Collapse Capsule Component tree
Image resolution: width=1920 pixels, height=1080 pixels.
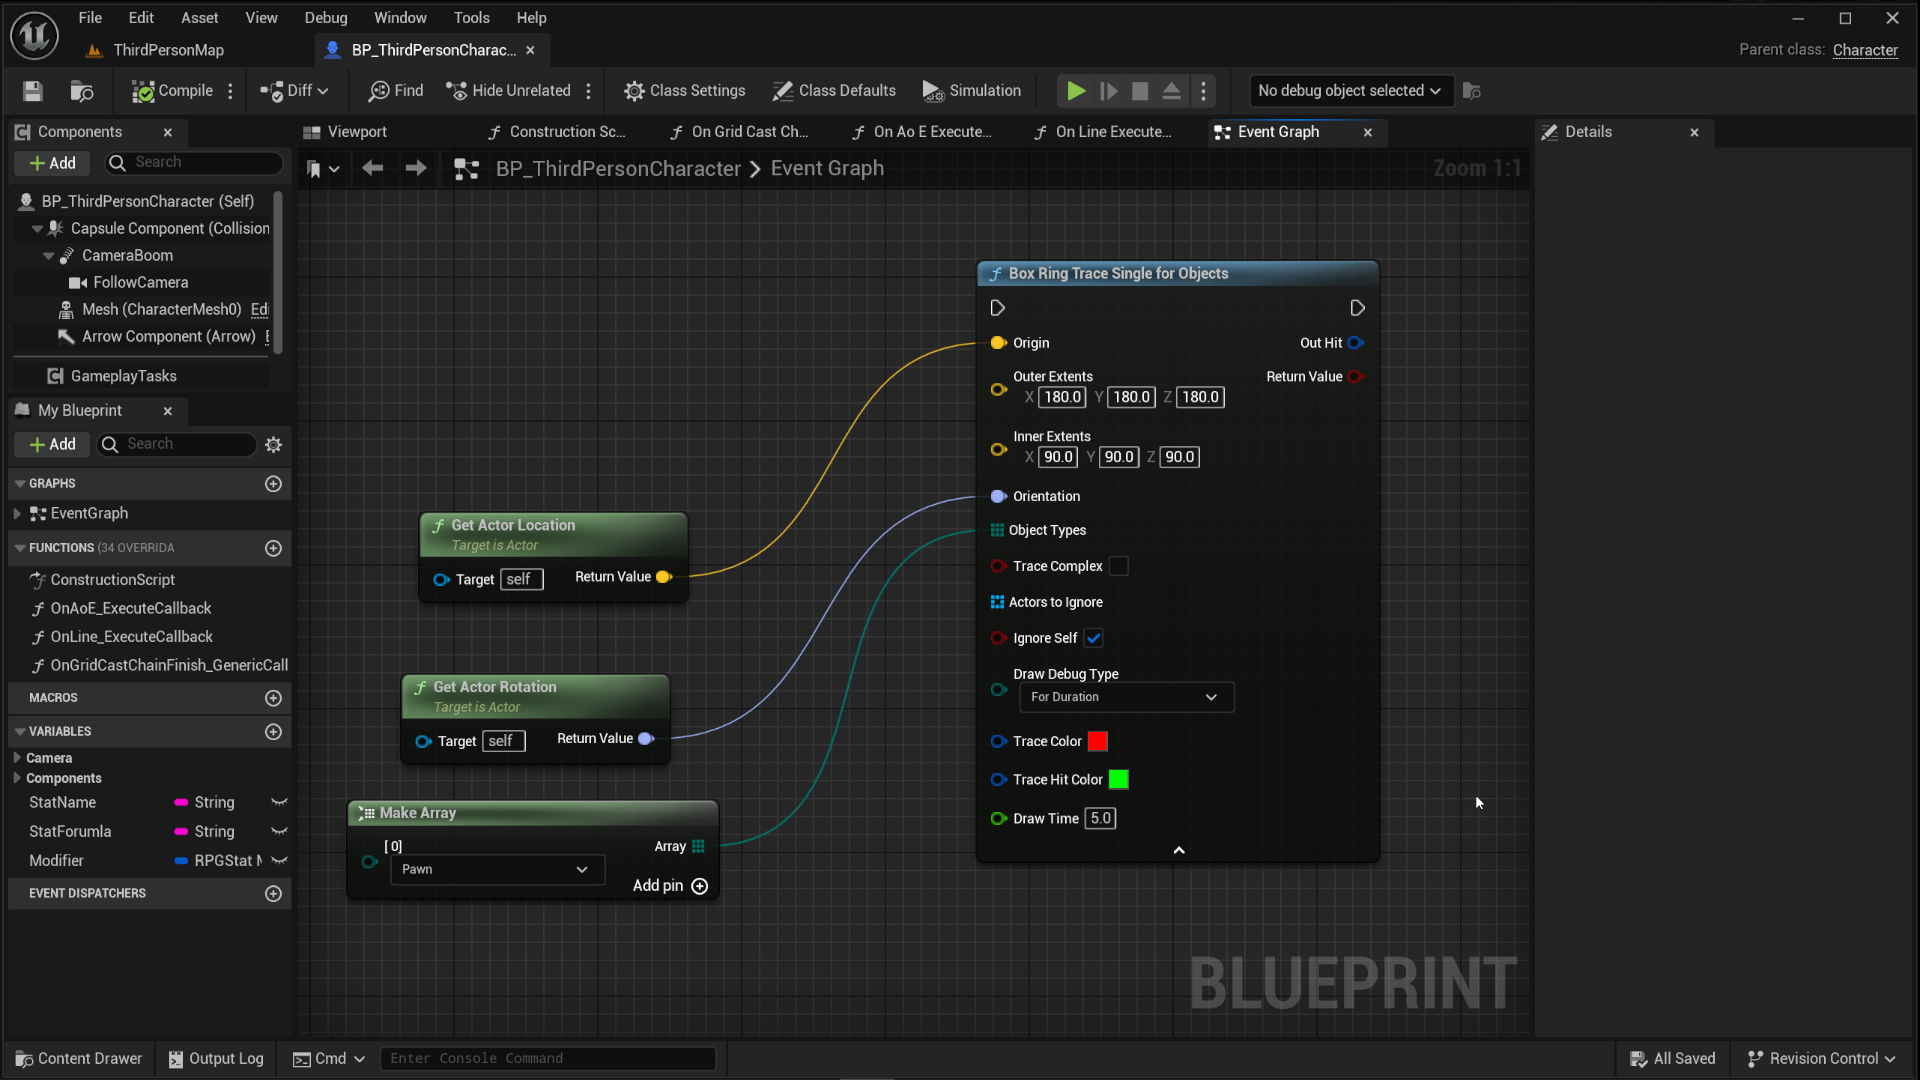click(x=37, y=229)
